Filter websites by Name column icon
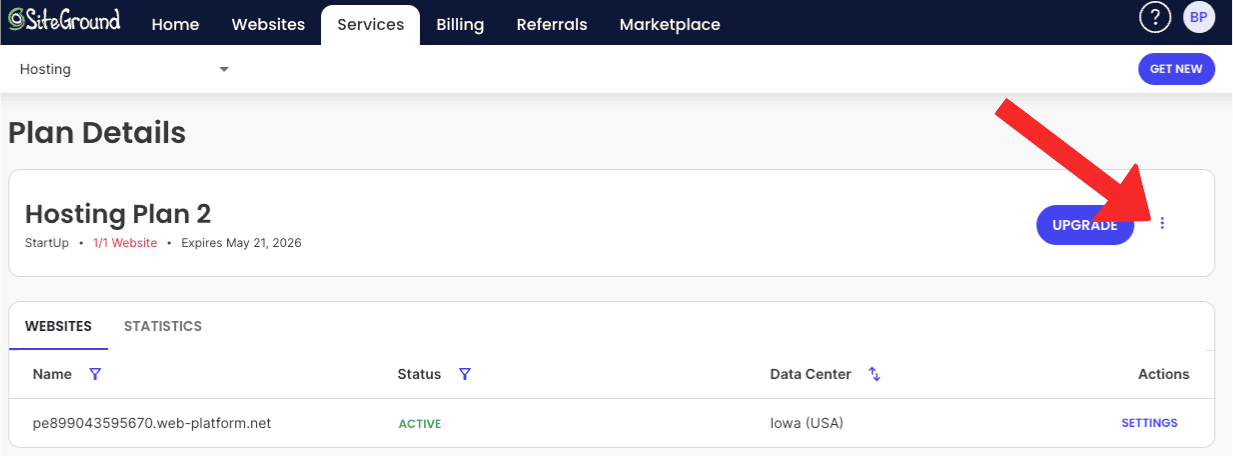This screenshot has width=1233, height=456. pos(95,374)
